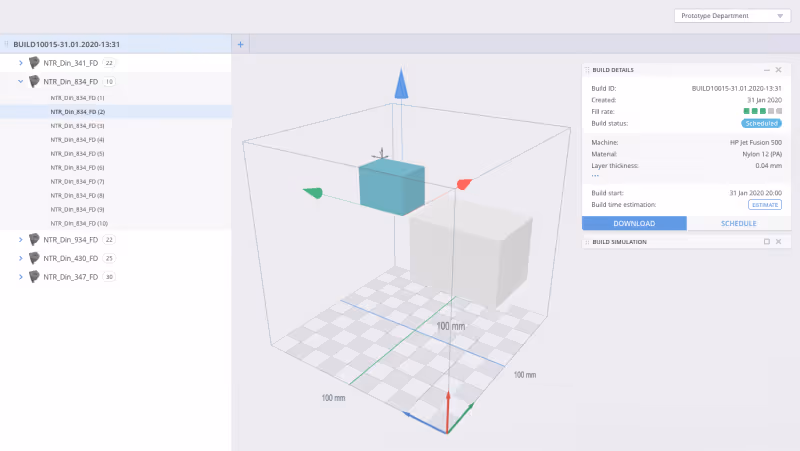Select the BUILD10015-31.01.2020-13:31 tab
800x451 pixels.
[x=115, y=44]
